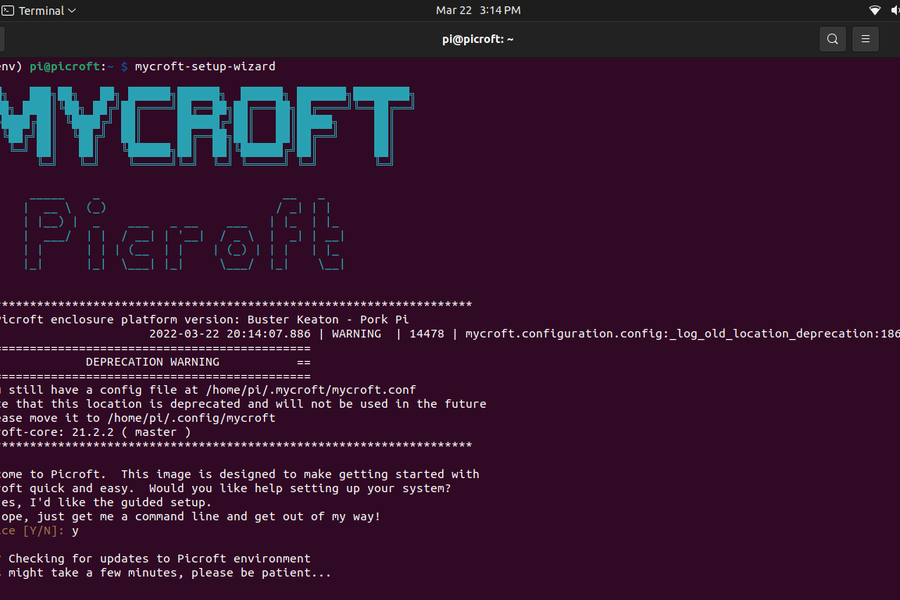Click the 14478 process ID
This screenshot has height=600, width=900.
click(x=426, y=334)
